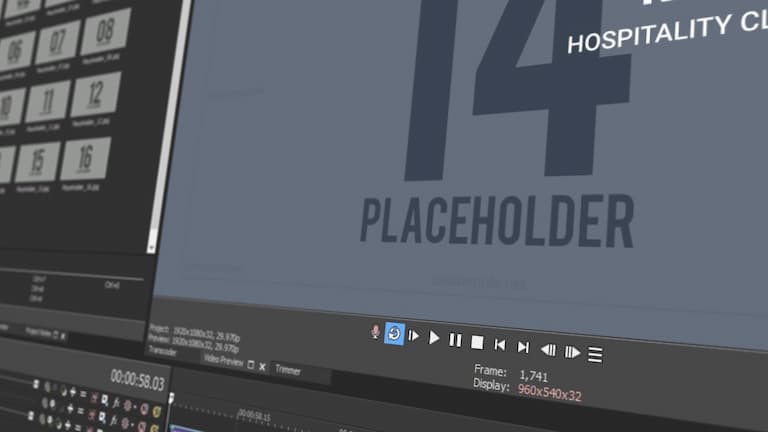Image resolution: width=768 pixels, height=432 pixels.
Task: Click track motion icon on the first track
Action: point(105,401)
